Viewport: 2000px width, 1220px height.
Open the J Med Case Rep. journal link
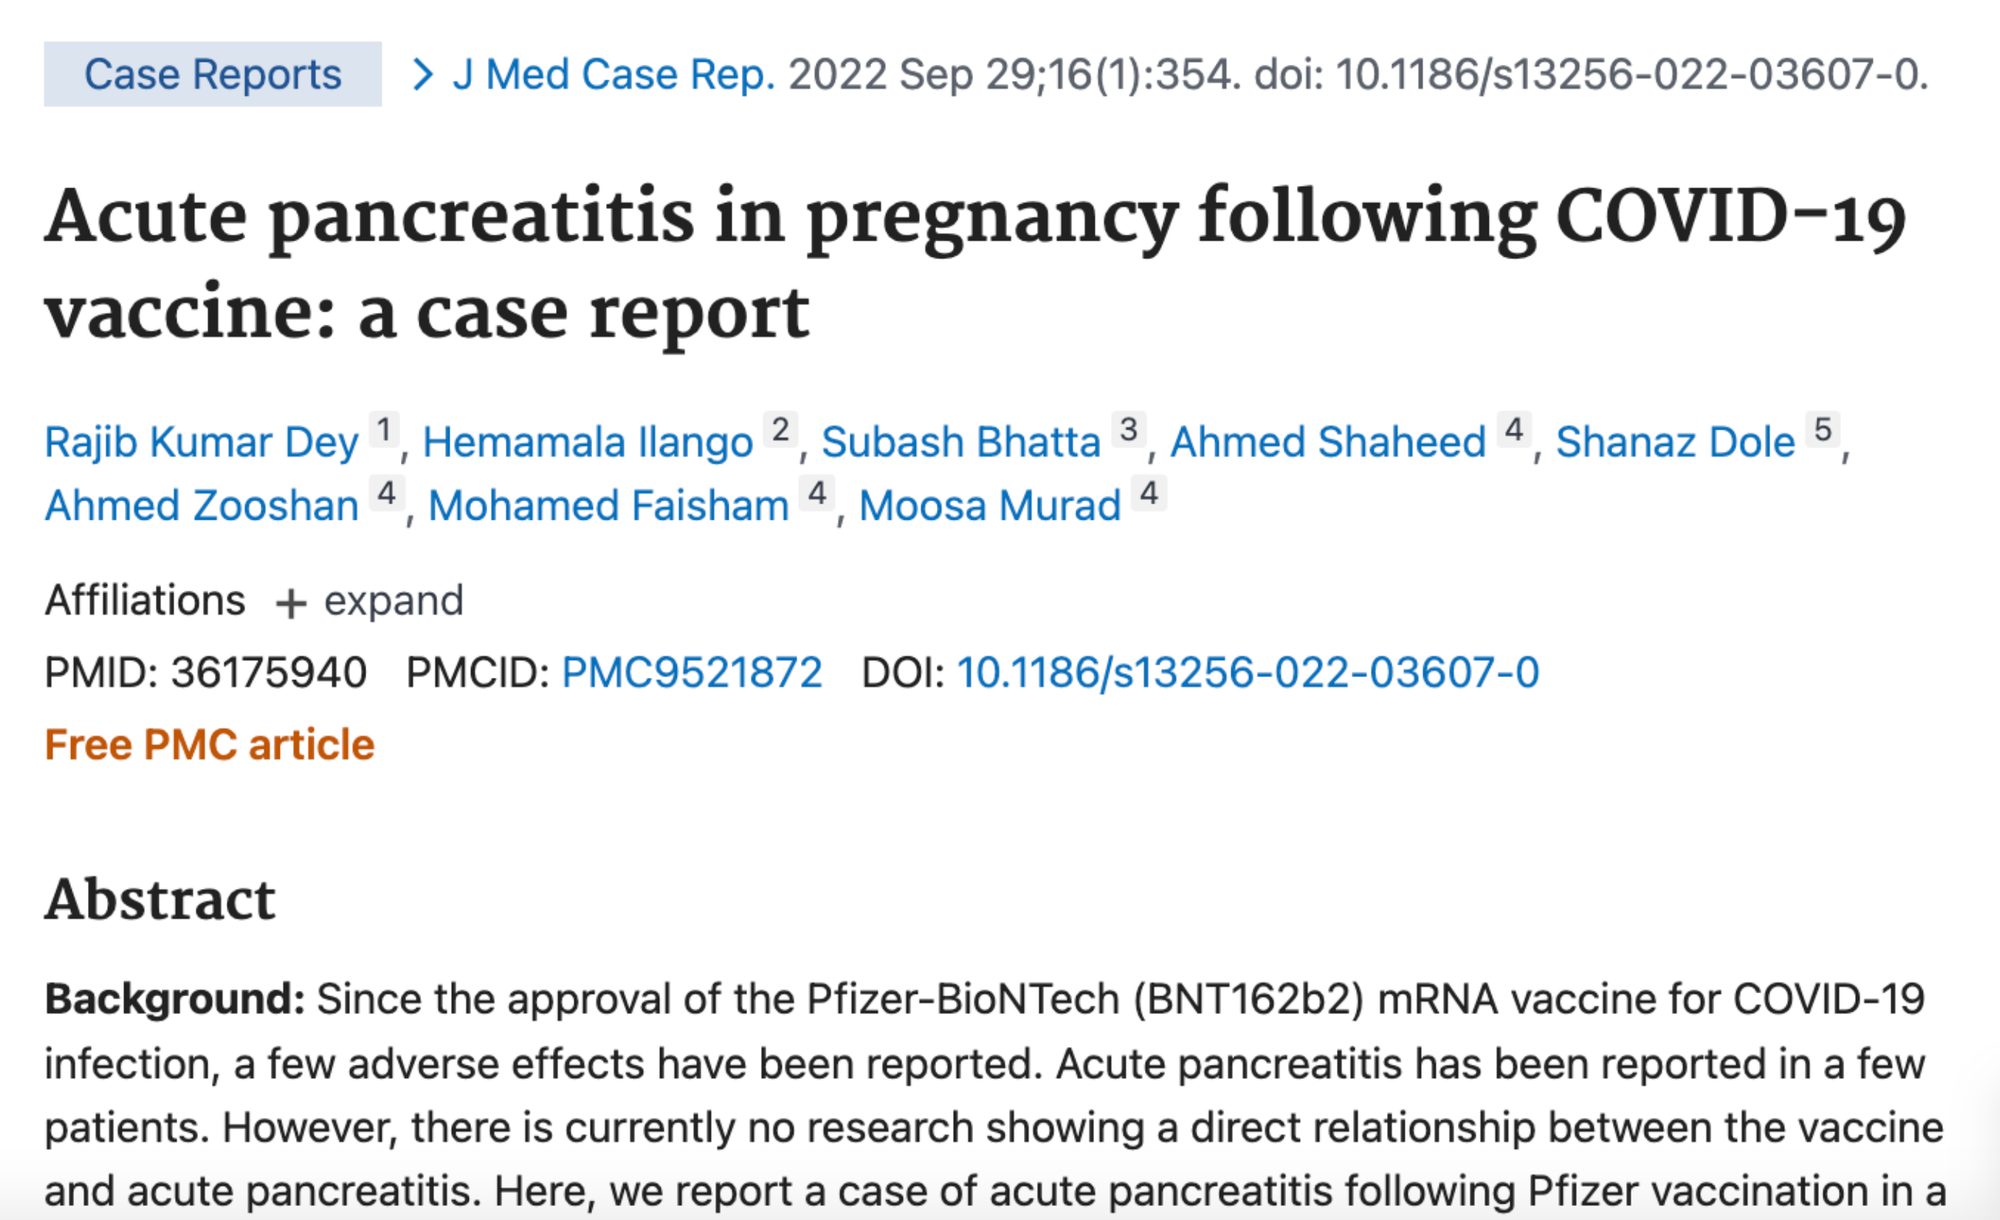[x=614, y=75]
